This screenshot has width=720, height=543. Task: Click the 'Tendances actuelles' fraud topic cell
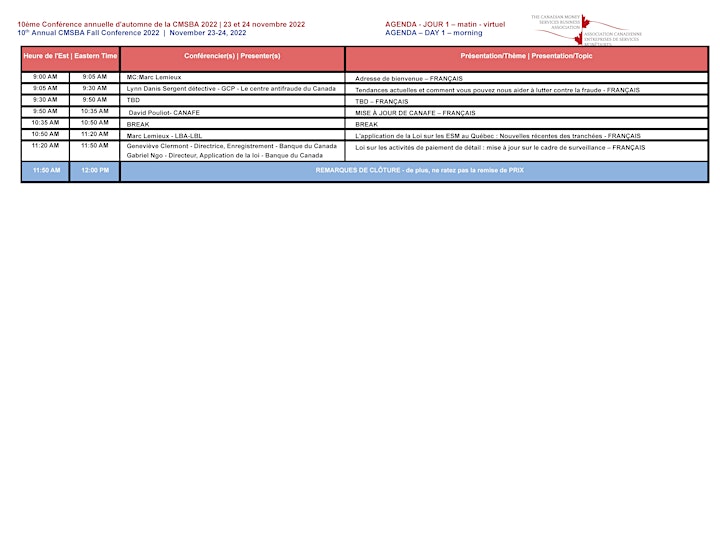(x=526, y=90)
